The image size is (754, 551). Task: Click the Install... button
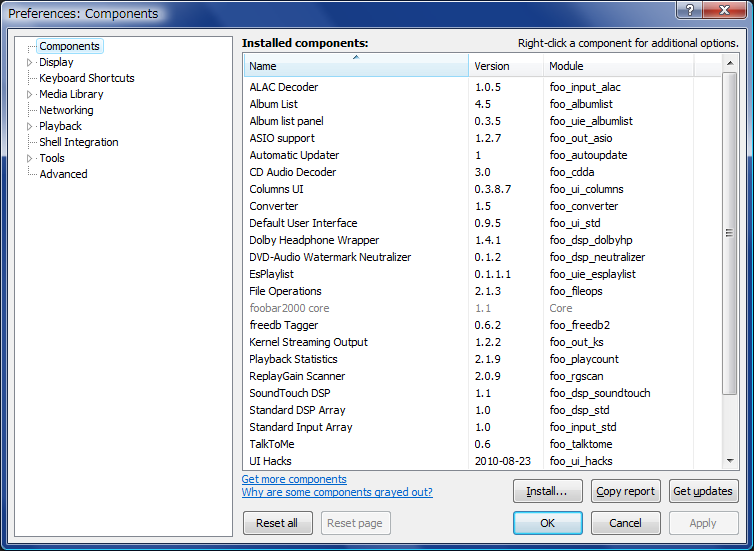click(548, 491)
